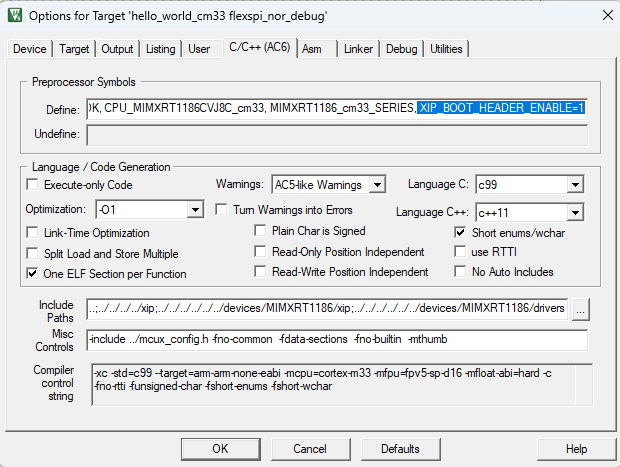Switch to the Linker tab
The image size is (620, 467).
click(x=358, y=49)
